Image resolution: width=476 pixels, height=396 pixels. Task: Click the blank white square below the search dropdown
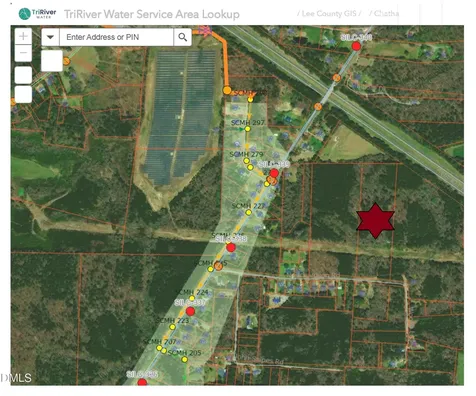(52, 61)
